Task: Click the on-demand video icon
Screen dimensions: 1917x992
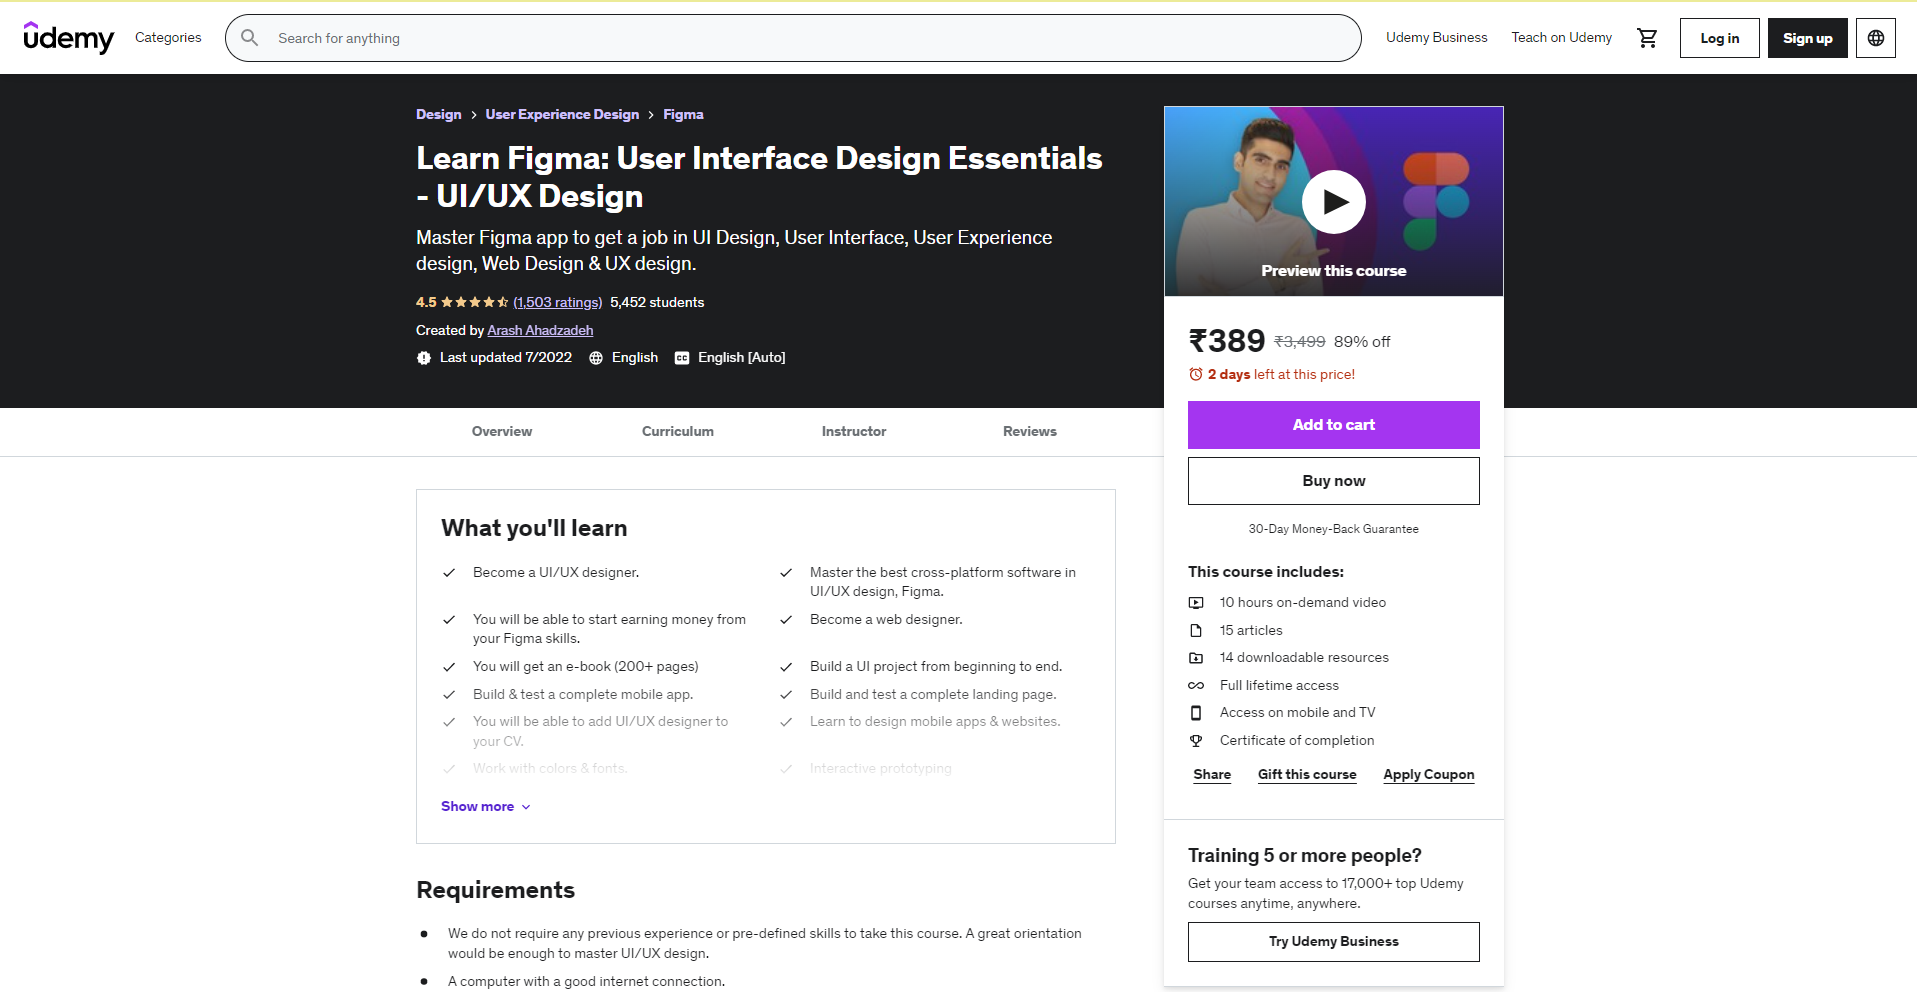Action: click(x=1196, y=603)
